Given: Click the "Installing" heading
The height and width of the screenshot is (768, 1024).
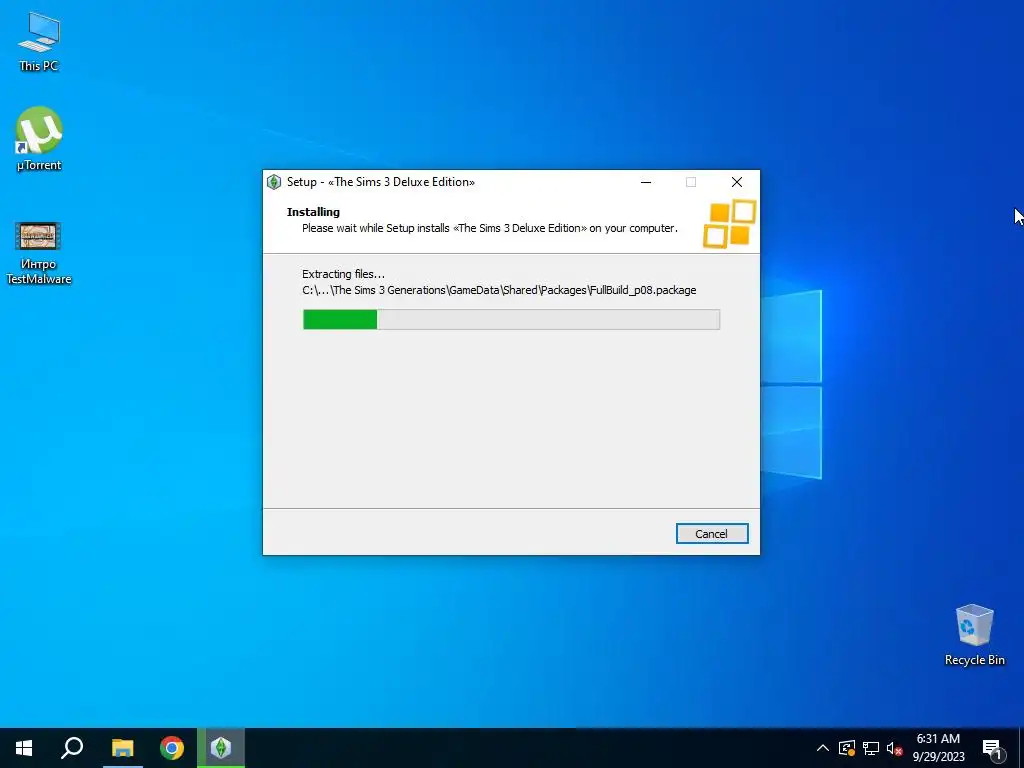Looking at the screenshot, I should click(x=313, y=212).
